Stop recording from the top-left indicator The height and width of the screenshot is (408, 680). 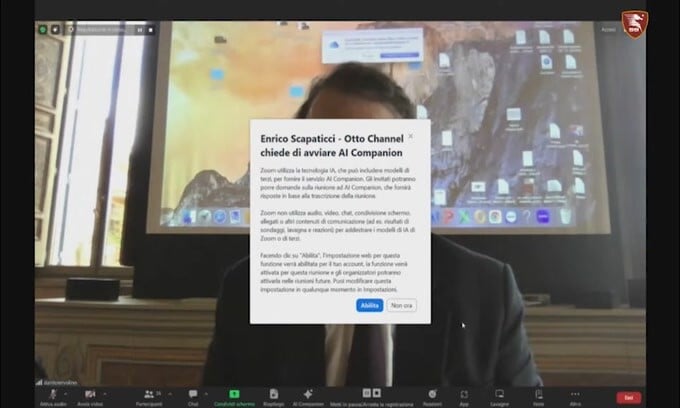pyautogui.click(x=150, y=30)
